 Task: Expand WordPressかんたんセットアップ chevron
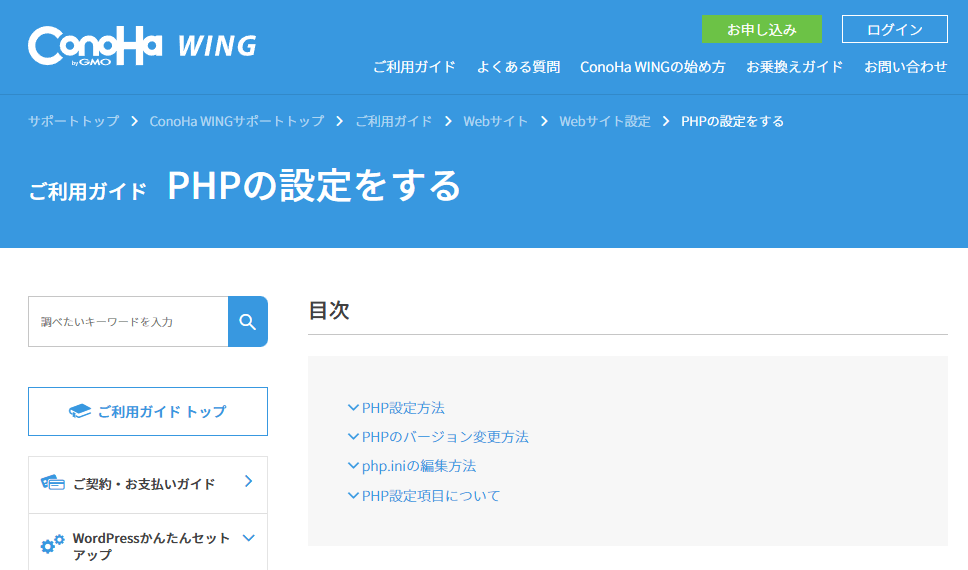tap(248, 538)
